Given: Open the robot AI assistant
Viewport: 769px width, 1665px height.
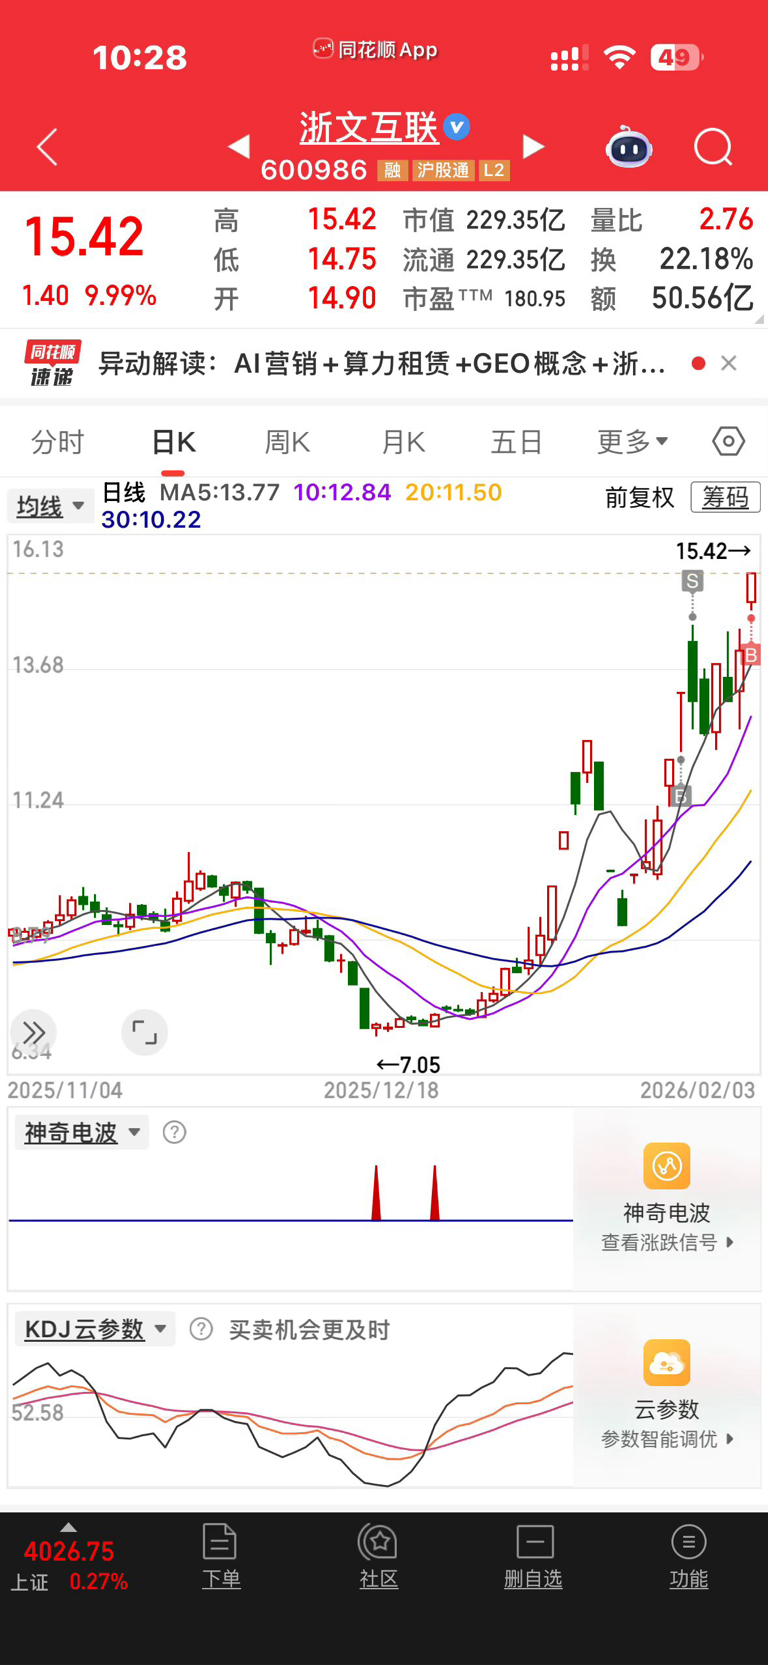Looking at the screenshot, I should [629, 147].
